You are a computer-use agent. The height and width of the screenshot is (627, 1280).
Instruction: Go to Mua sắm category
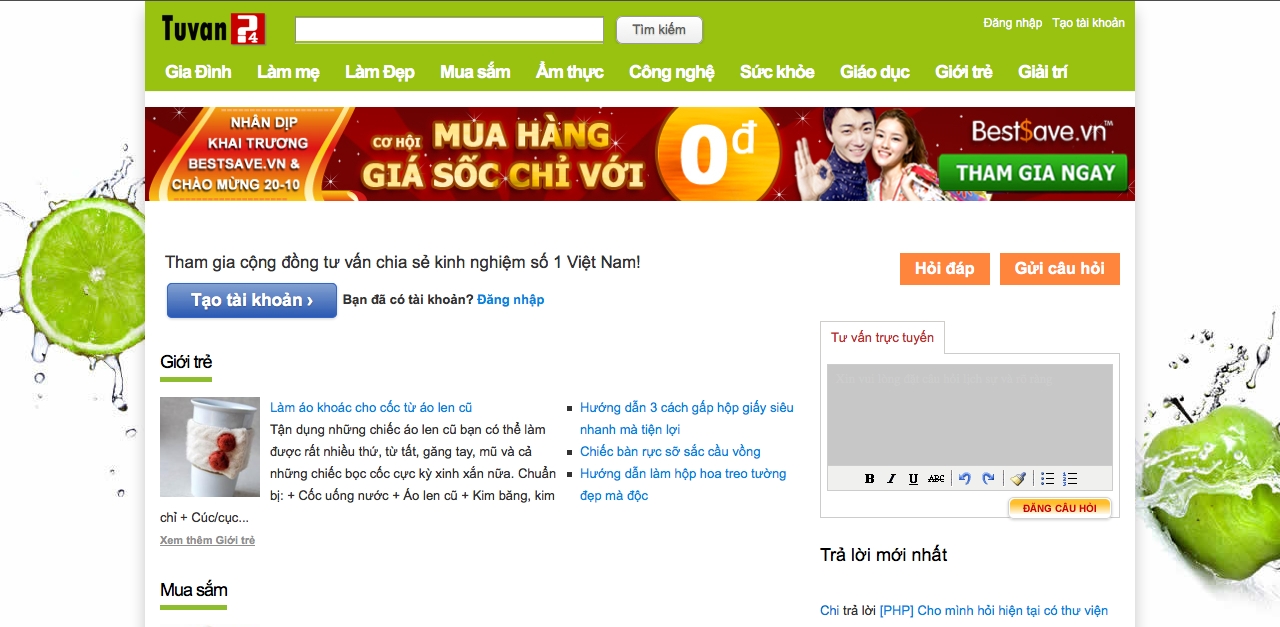(475, 72)
